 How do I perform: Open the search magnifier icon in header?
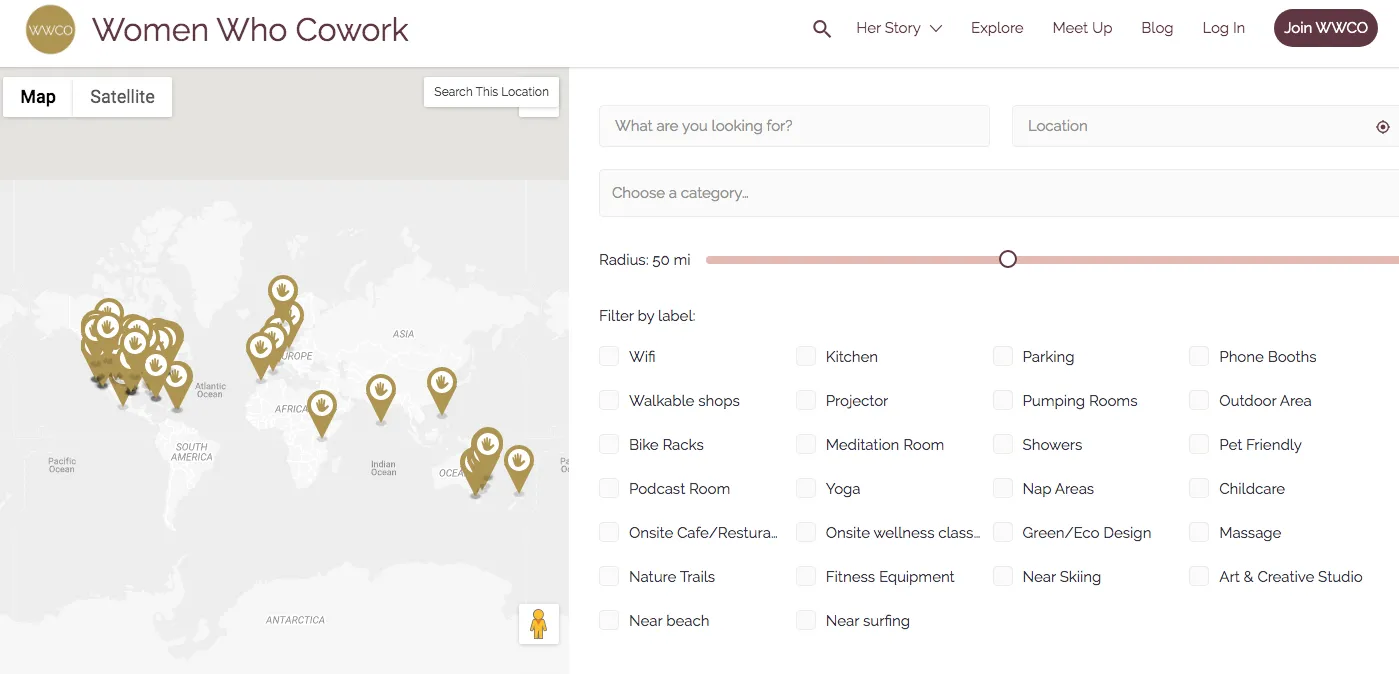822,29
